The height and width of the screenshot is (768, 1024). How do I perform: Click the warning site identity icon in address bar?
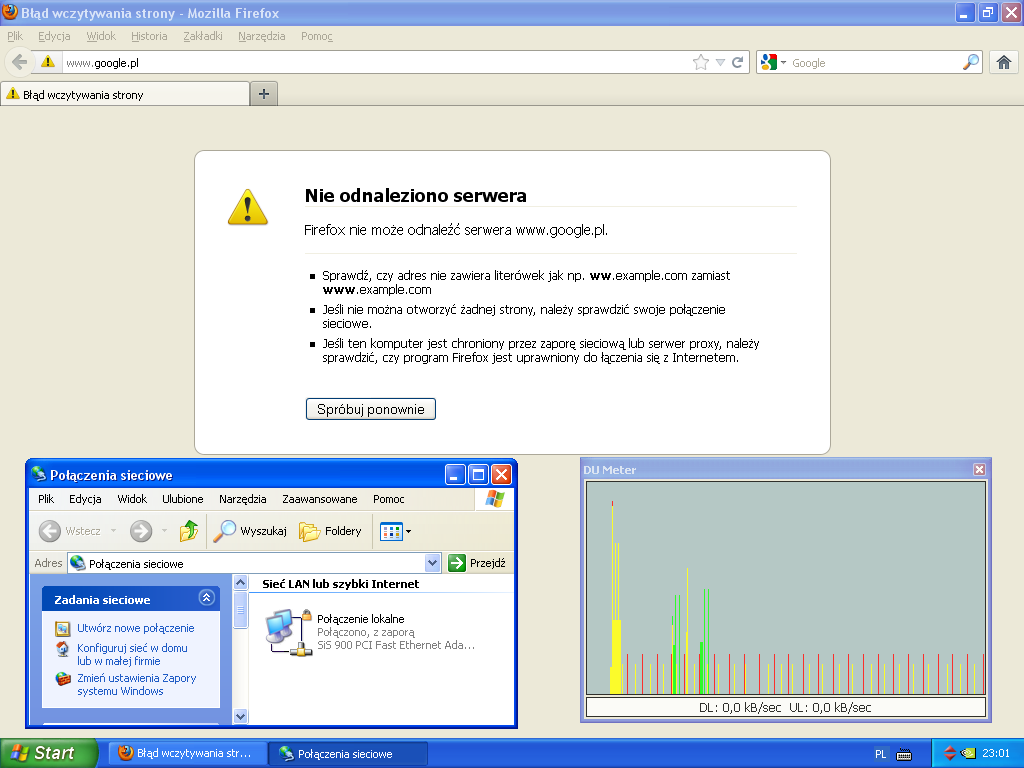click(48, 62)
